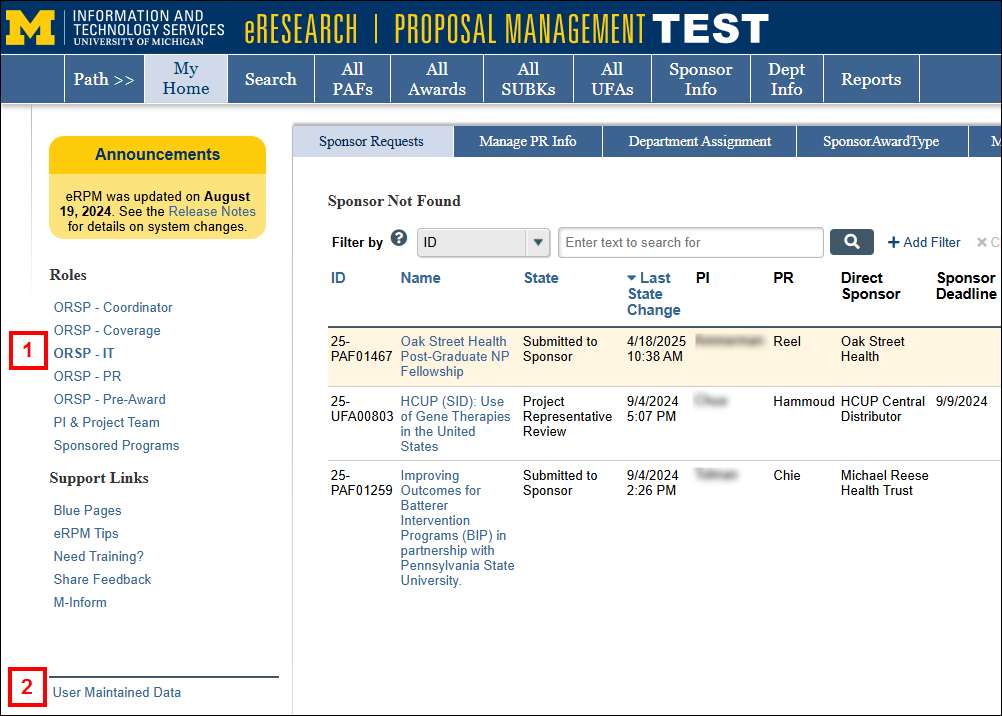Viewport: 1002px width, 716px height.
Task: Switch to the Manage PR Info tab
Action: point(527,141)
